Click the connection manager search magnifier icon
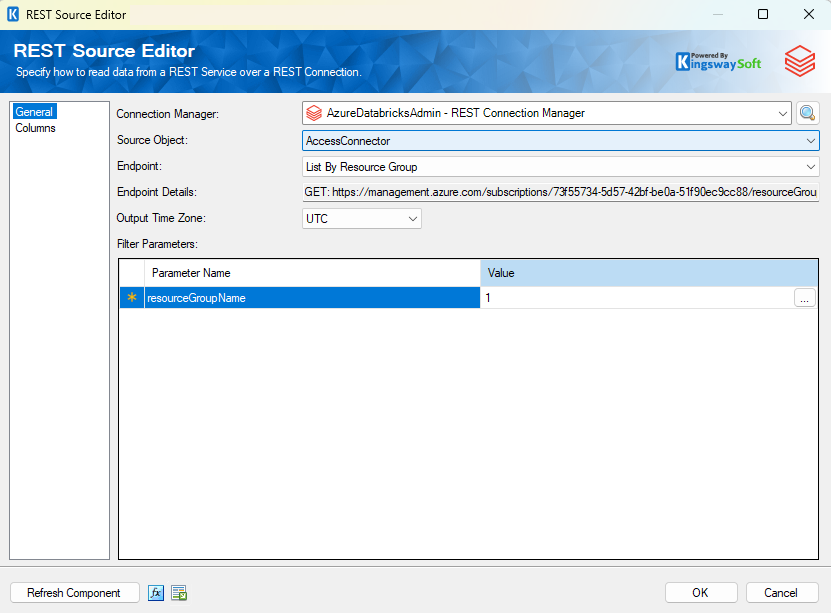831x613 pixels. [x=807, y=113]
